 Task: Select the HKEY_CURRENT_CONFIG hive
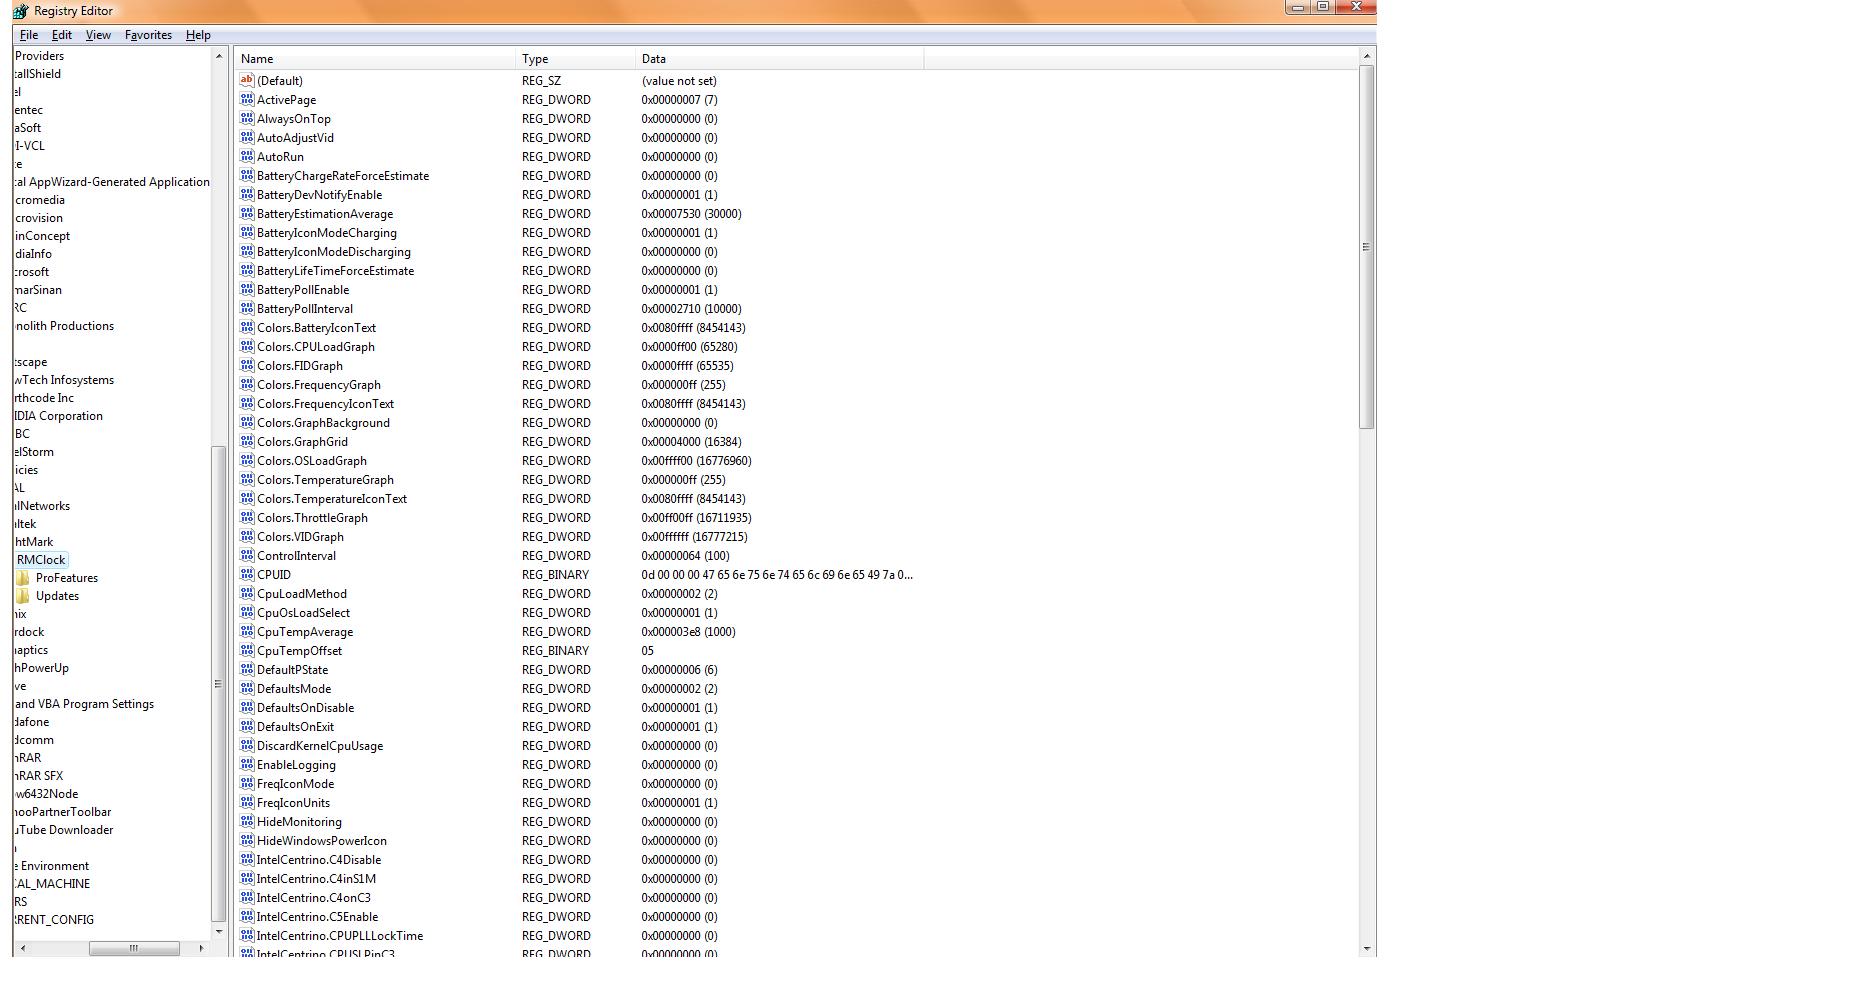click(x=54, y=920)
